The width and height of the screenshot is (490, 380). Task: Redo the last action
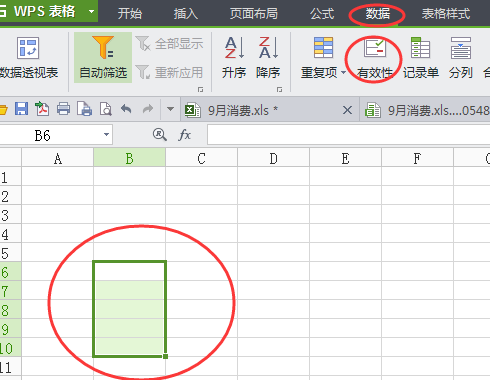click(148, 109)
